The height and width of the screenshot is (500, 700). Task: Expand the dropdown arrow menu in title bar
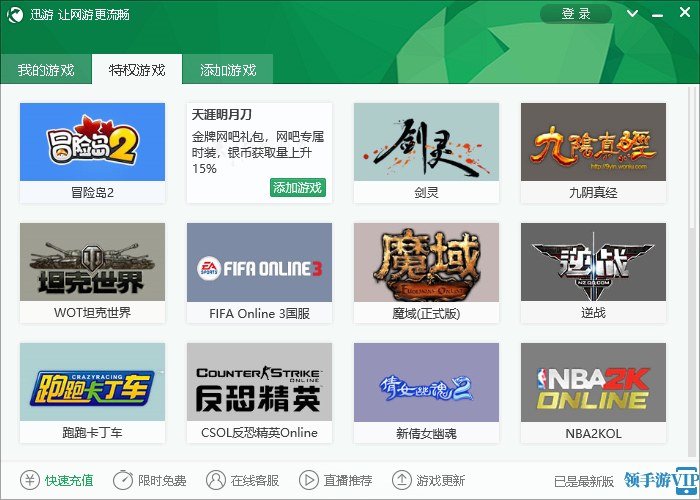tap(632, 13)
